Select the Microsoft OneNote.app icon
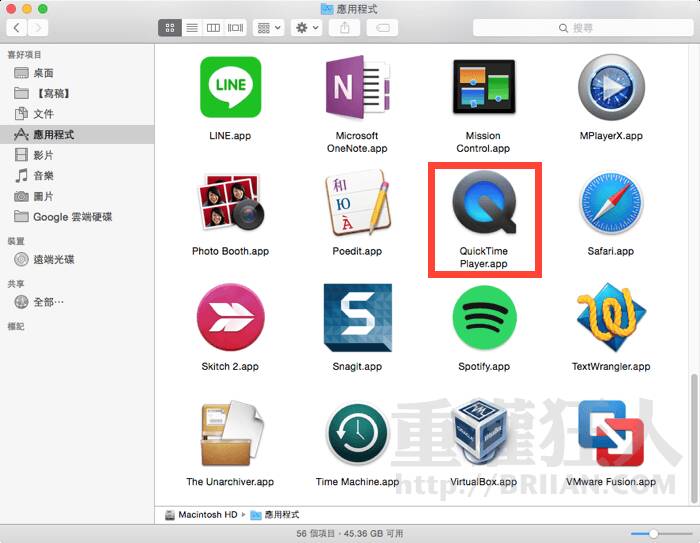Screen dimensions: 700x543 [357, 87]
